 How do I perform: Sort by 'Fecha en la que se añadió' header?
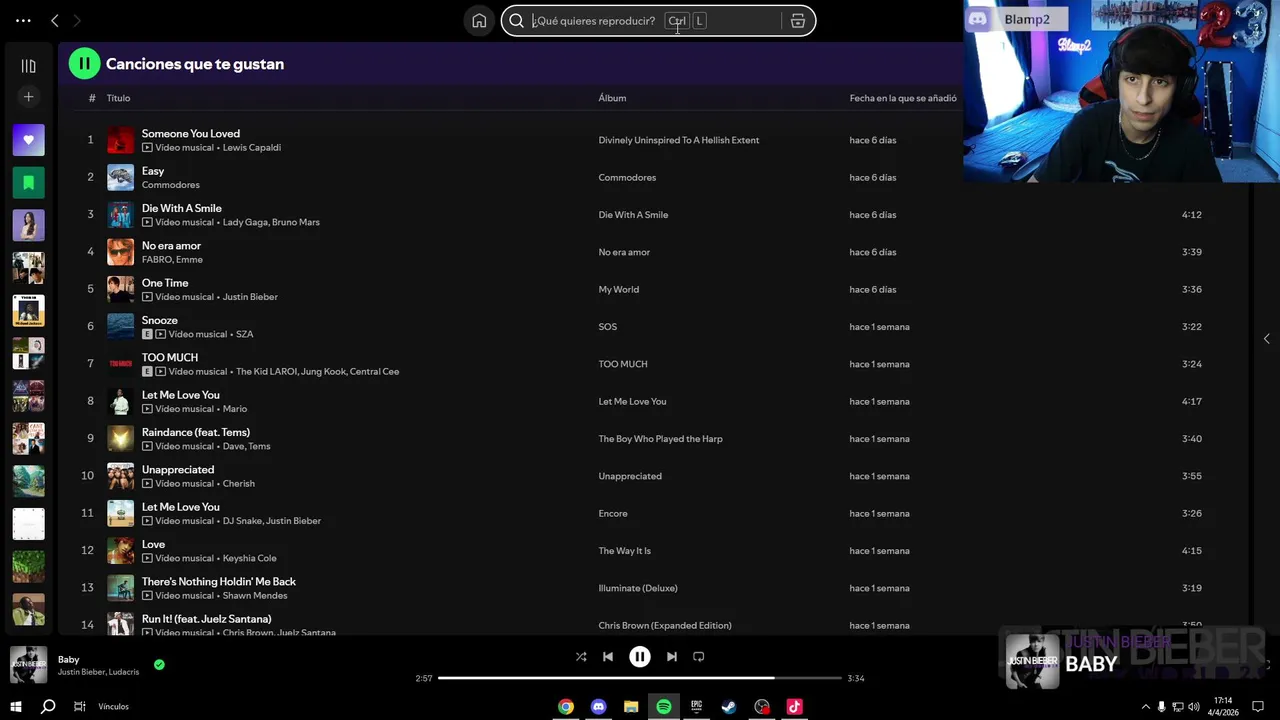[903, 98]
